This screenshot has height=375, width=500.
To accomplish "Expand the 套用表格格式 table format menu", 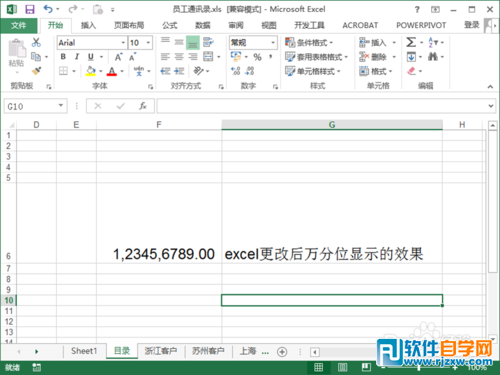I will click(317, 57).
